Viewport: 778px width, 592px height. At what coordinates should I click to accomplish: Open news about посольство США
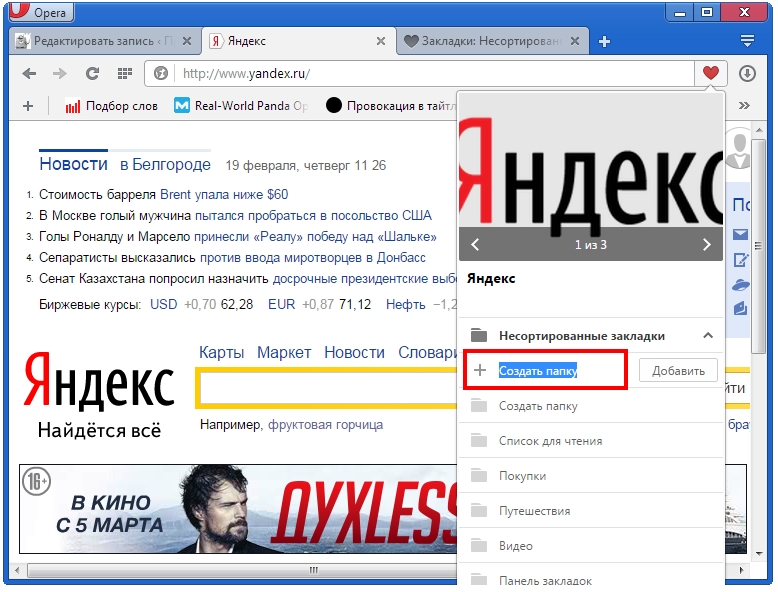tap(313, 215)
